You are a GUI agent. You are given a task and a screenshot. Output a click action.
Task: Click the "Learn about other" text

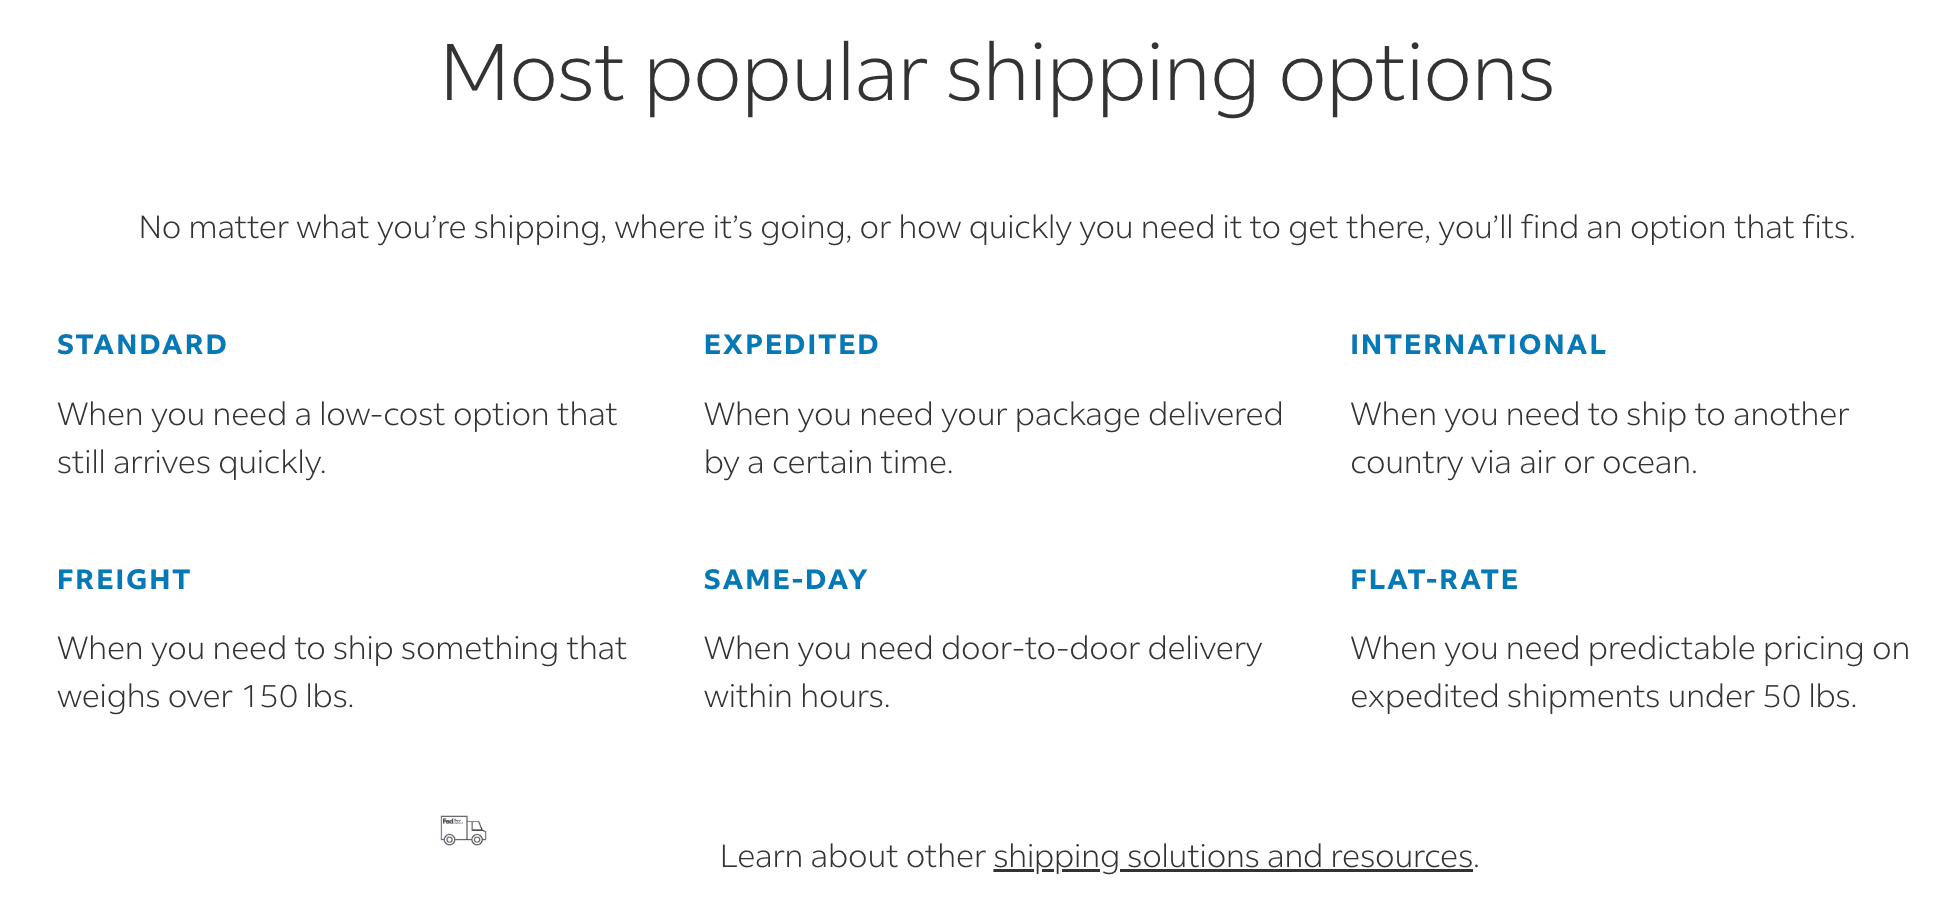click(x=852, y=857)
